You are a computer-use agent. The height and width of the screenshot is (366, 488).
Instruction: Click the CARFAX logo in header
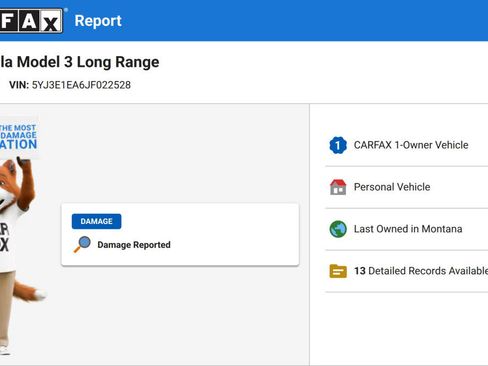(31, 21)
